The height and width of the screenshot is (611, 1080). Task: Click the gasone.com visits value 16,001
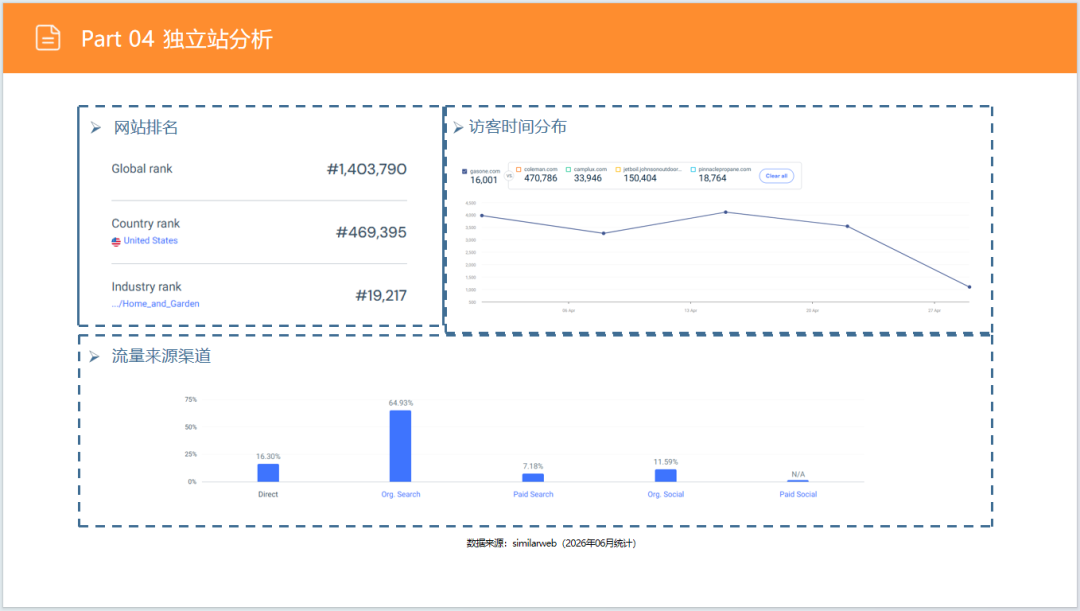point(484,180)
